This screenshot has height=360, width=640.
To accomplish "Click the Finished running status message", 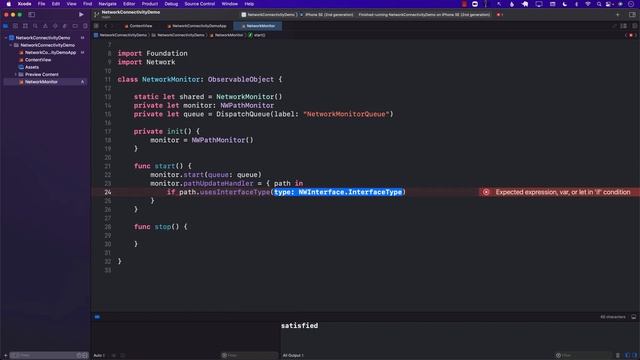I will point(424,15).
